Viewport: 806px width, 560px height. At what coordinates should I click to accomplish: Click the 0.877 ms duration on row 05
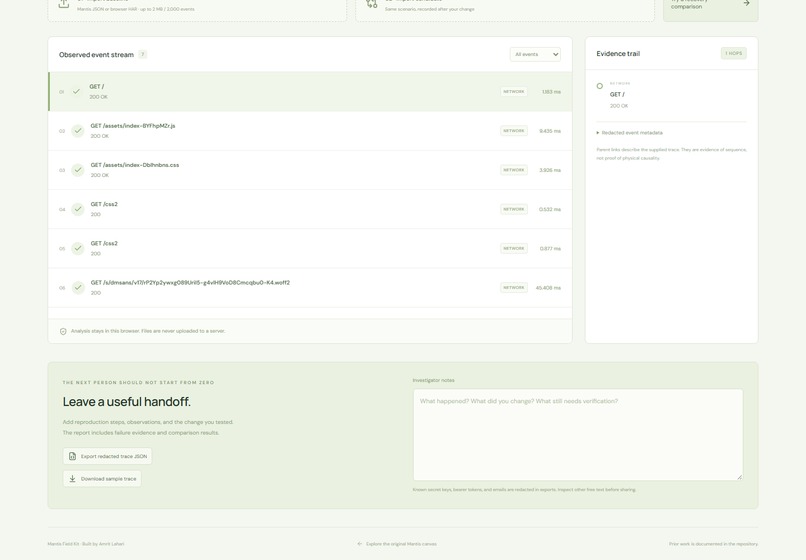[x=550, y=249]
